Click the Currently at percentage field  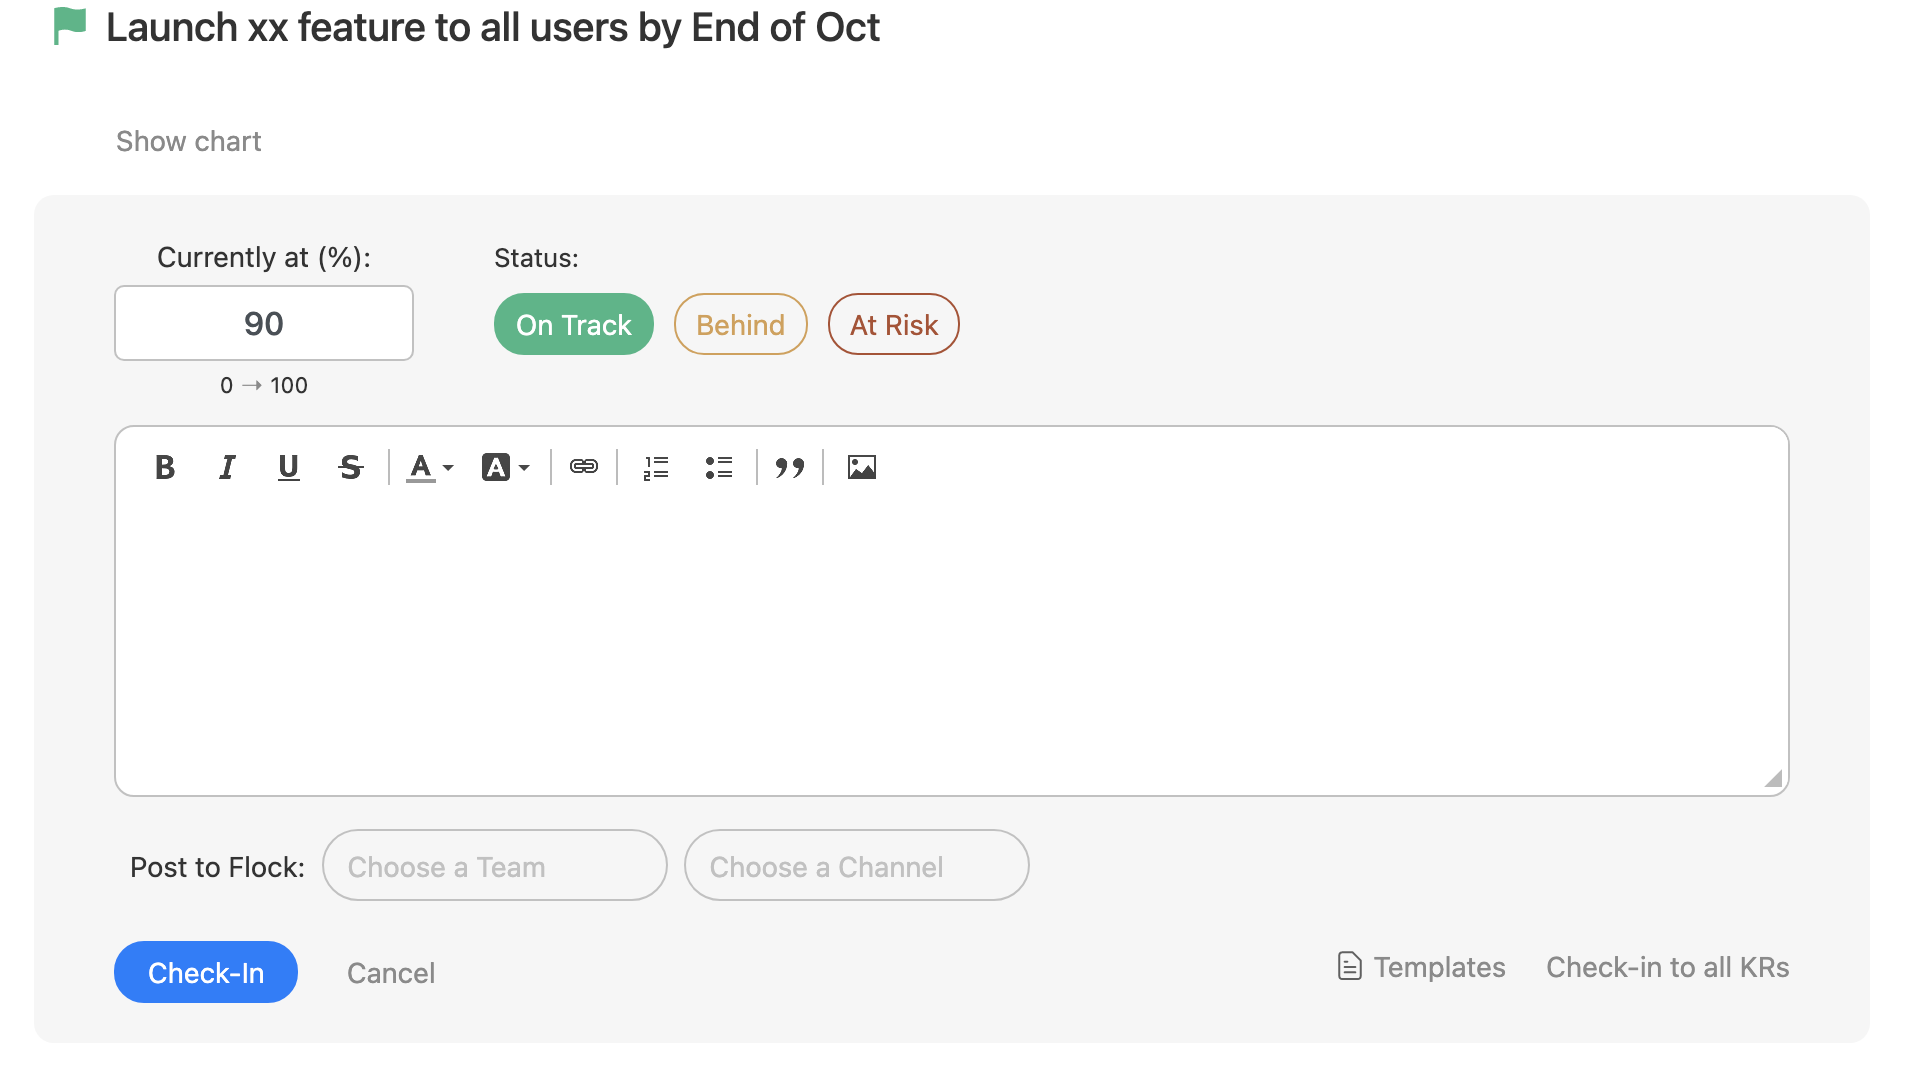(x=264, y=323)
